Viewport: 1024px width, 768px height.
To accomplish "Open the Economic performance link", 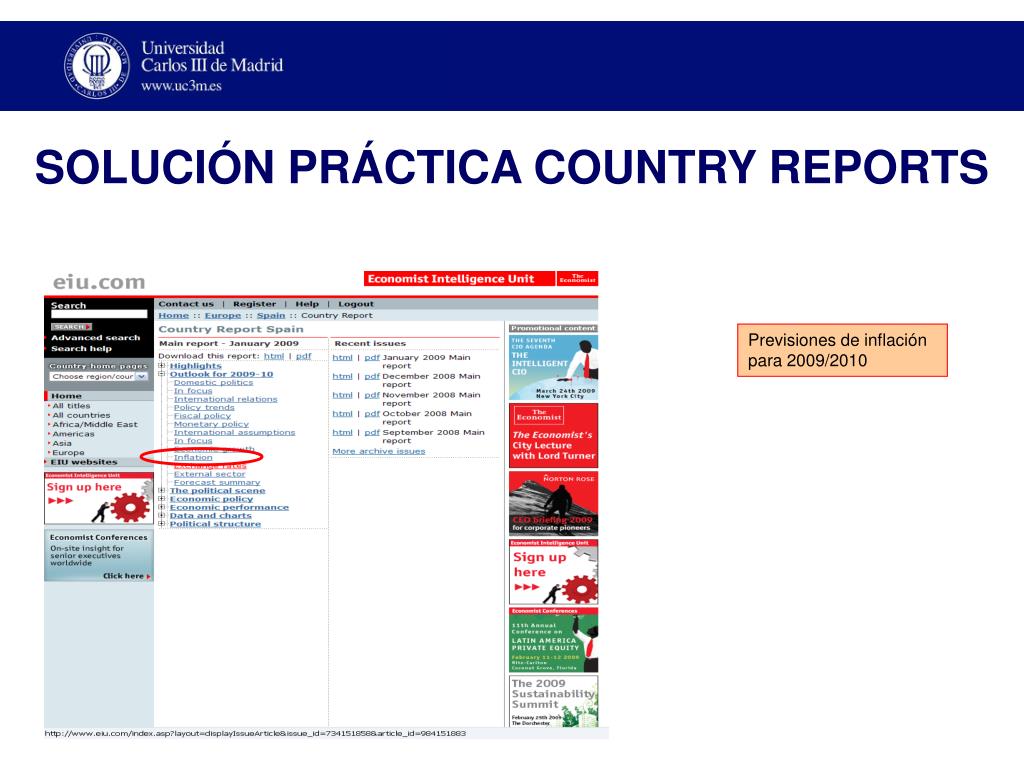I will point(229,507).
